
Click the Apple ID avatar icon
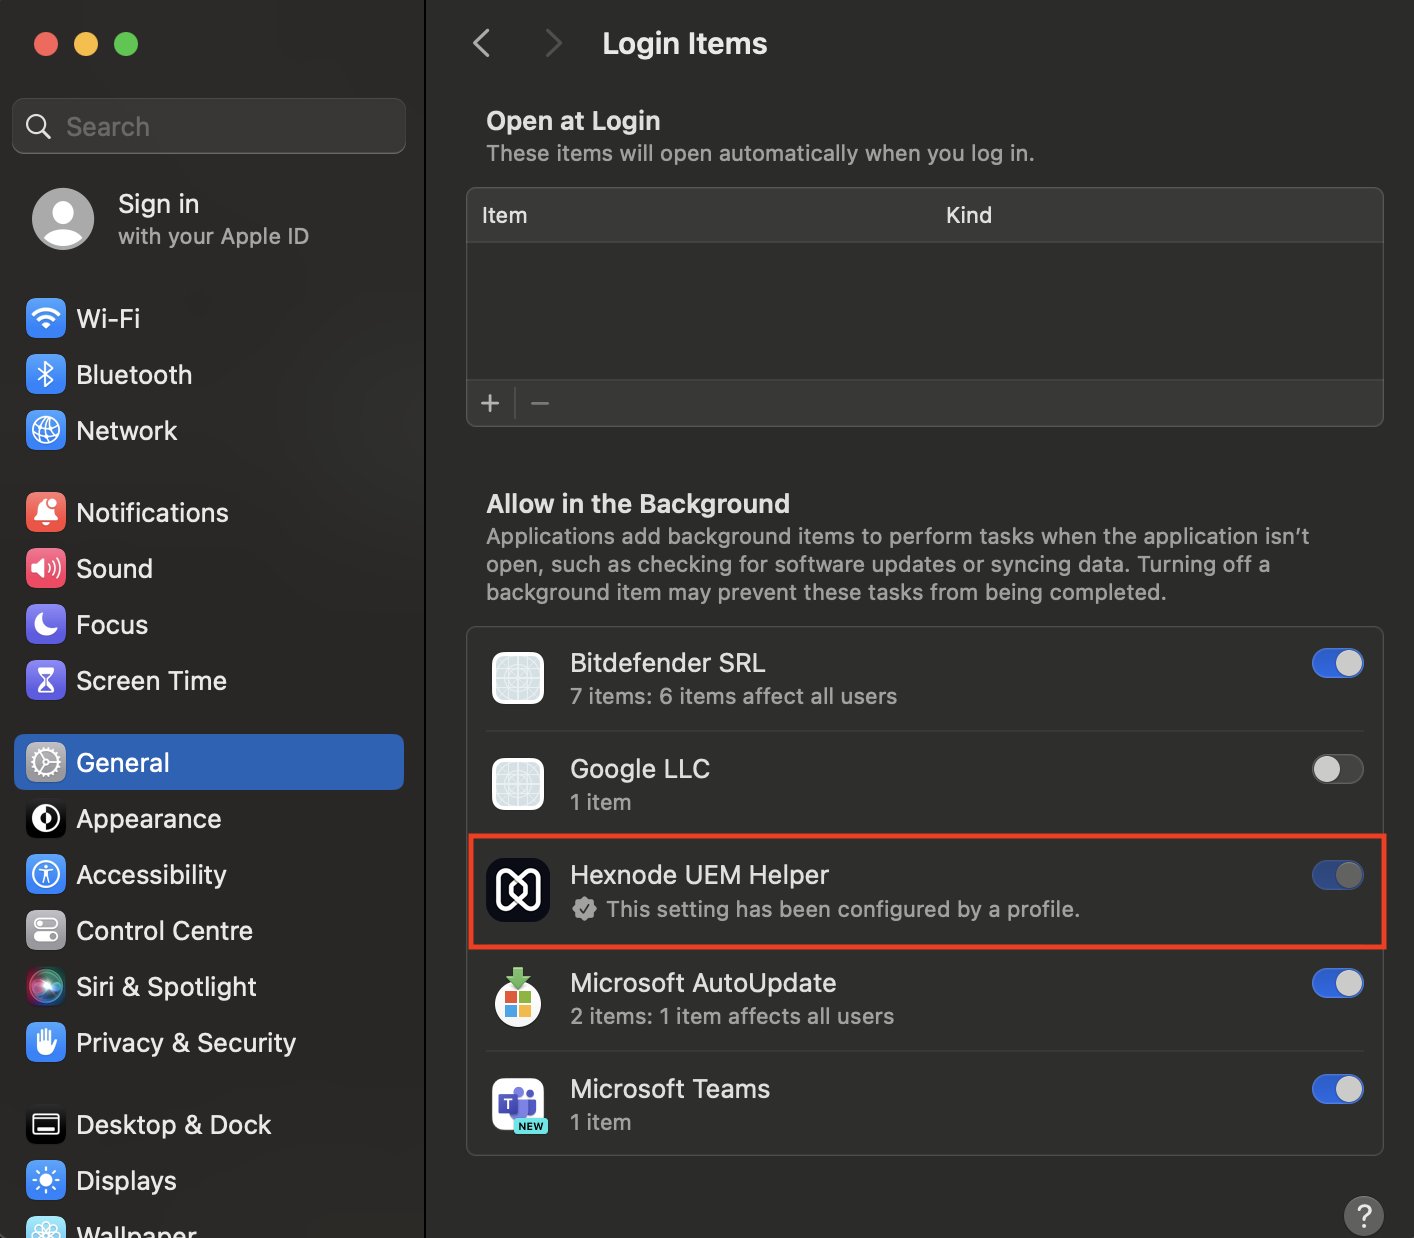(x=63, y=219)
